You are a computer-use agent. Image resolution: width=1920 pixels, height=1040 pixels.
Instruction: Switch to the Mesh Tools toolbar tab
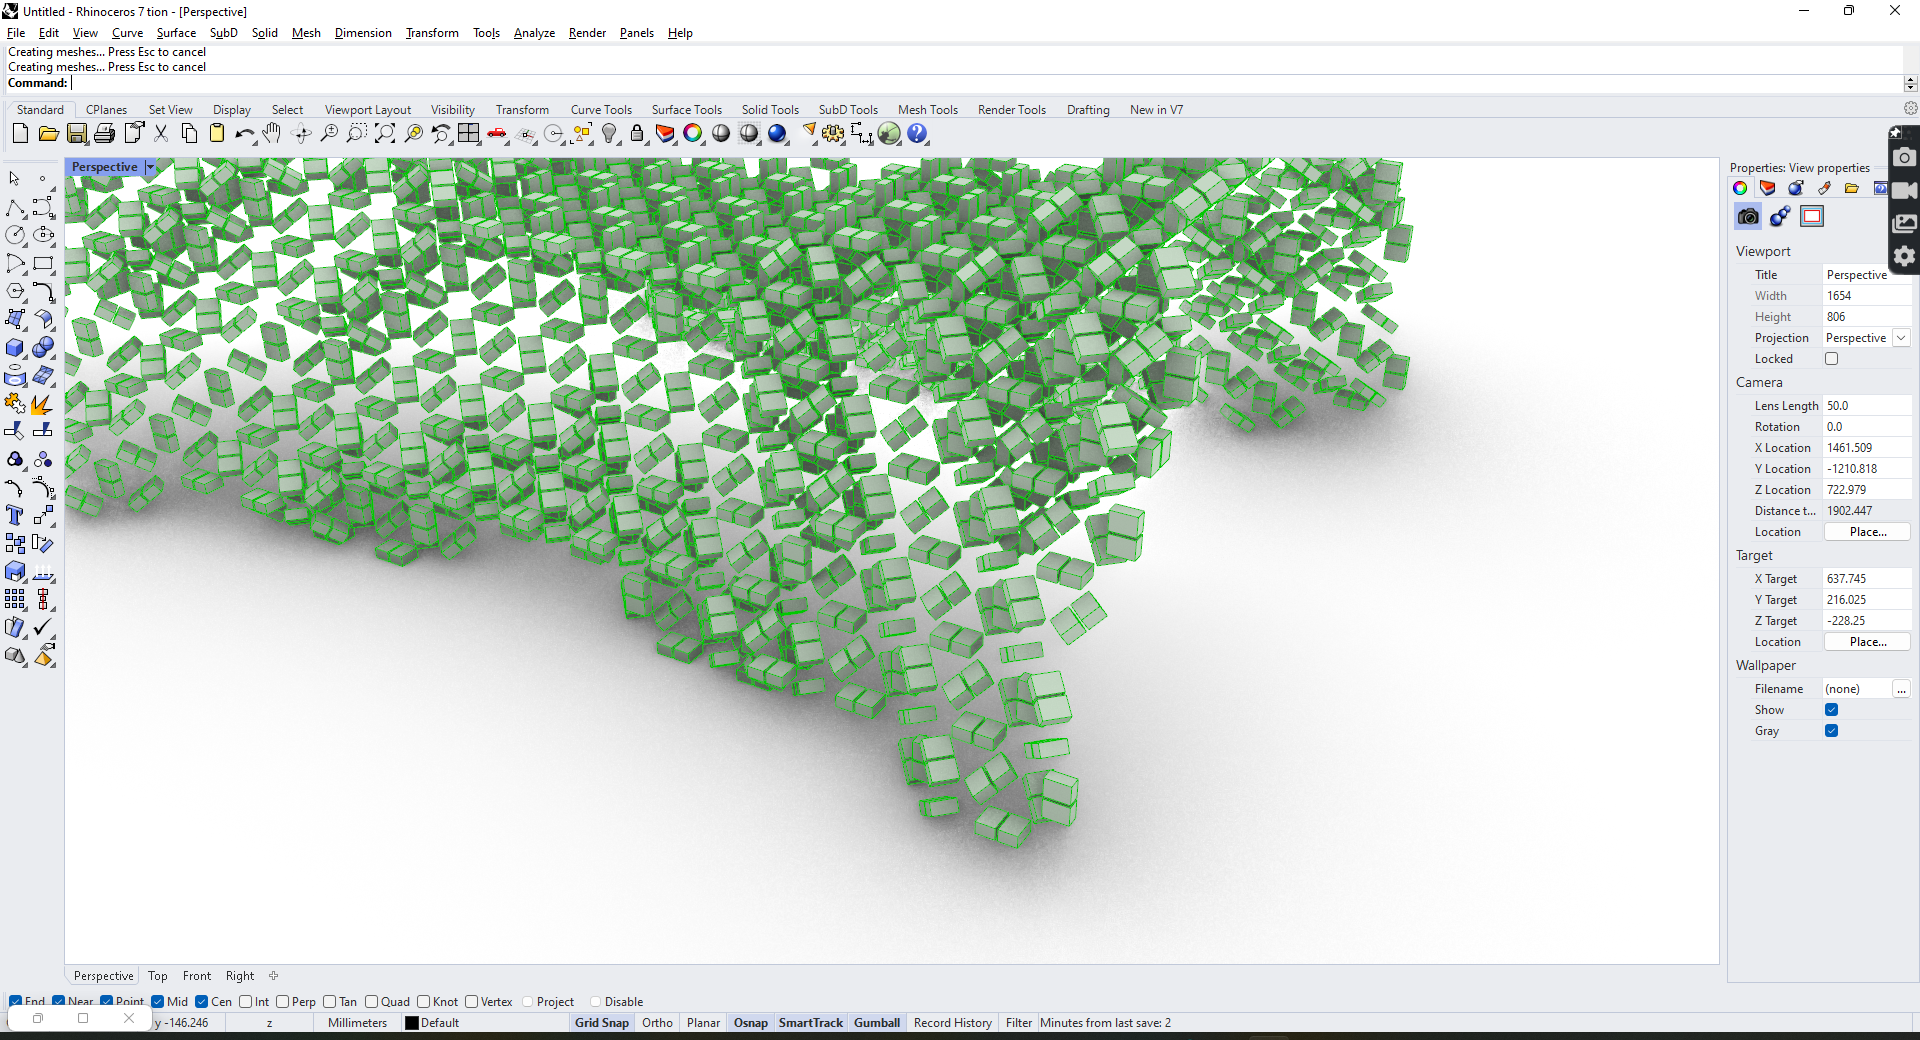tap(927, 110)
